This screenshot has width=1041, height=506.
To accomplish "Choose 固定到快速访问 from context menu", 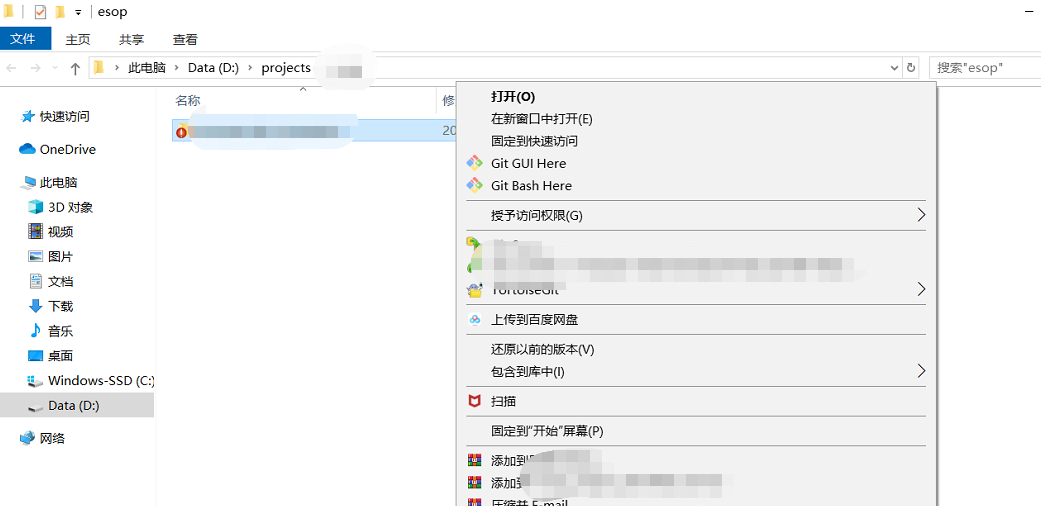I will [696, 141].
